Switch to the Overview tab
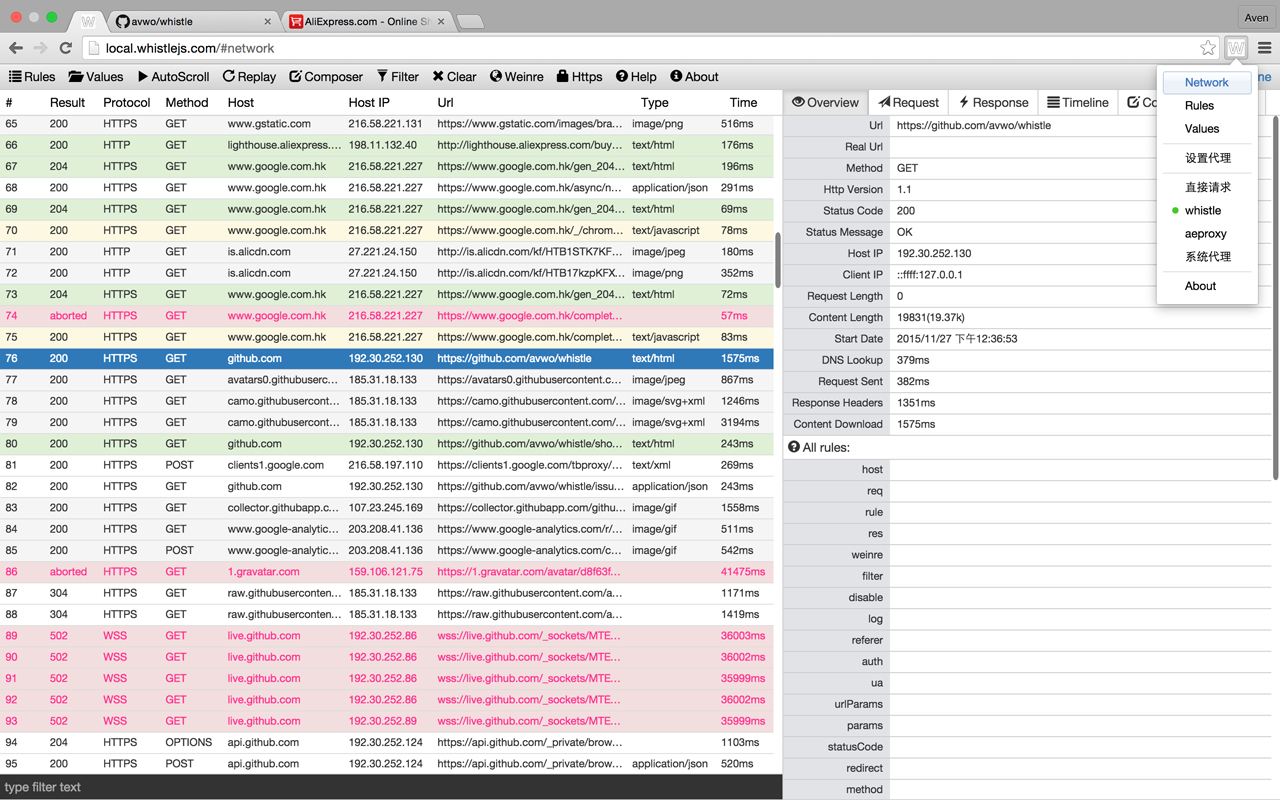Screen dimensions: 1280x800 tap(825, 102)
